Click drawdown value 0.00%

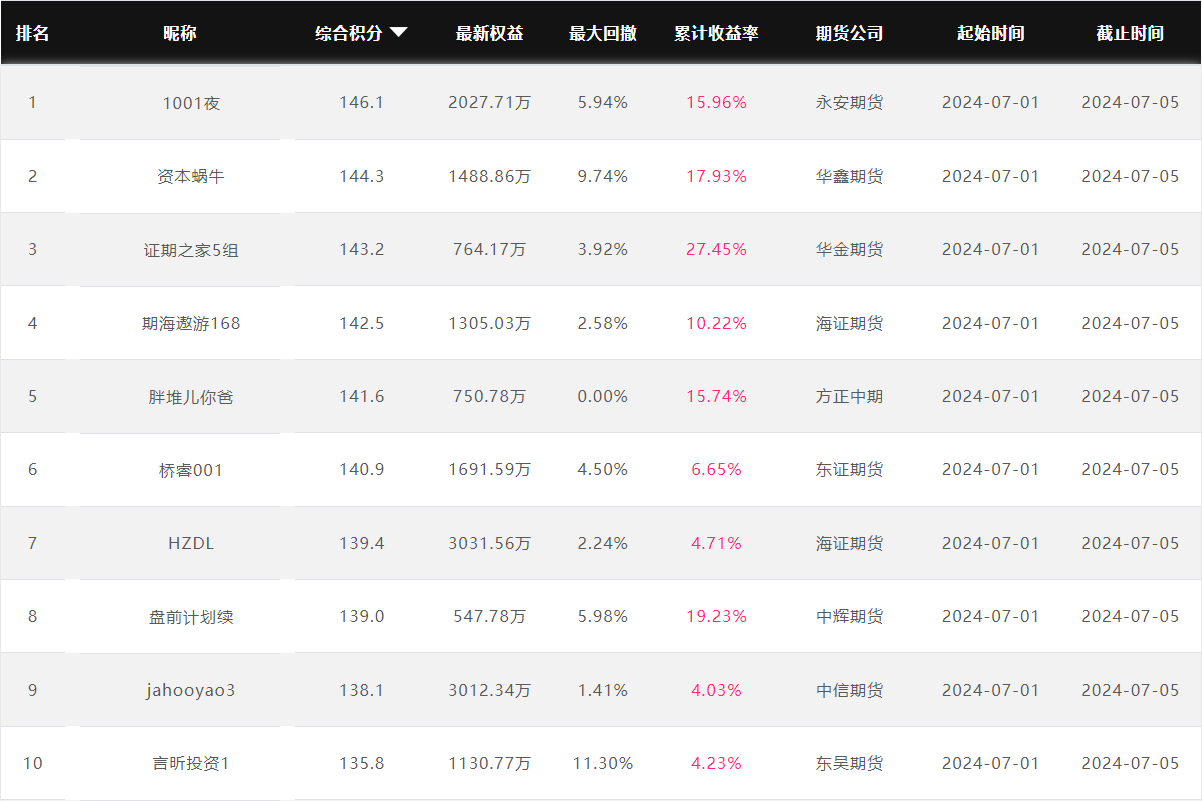(x=603, y=396)
